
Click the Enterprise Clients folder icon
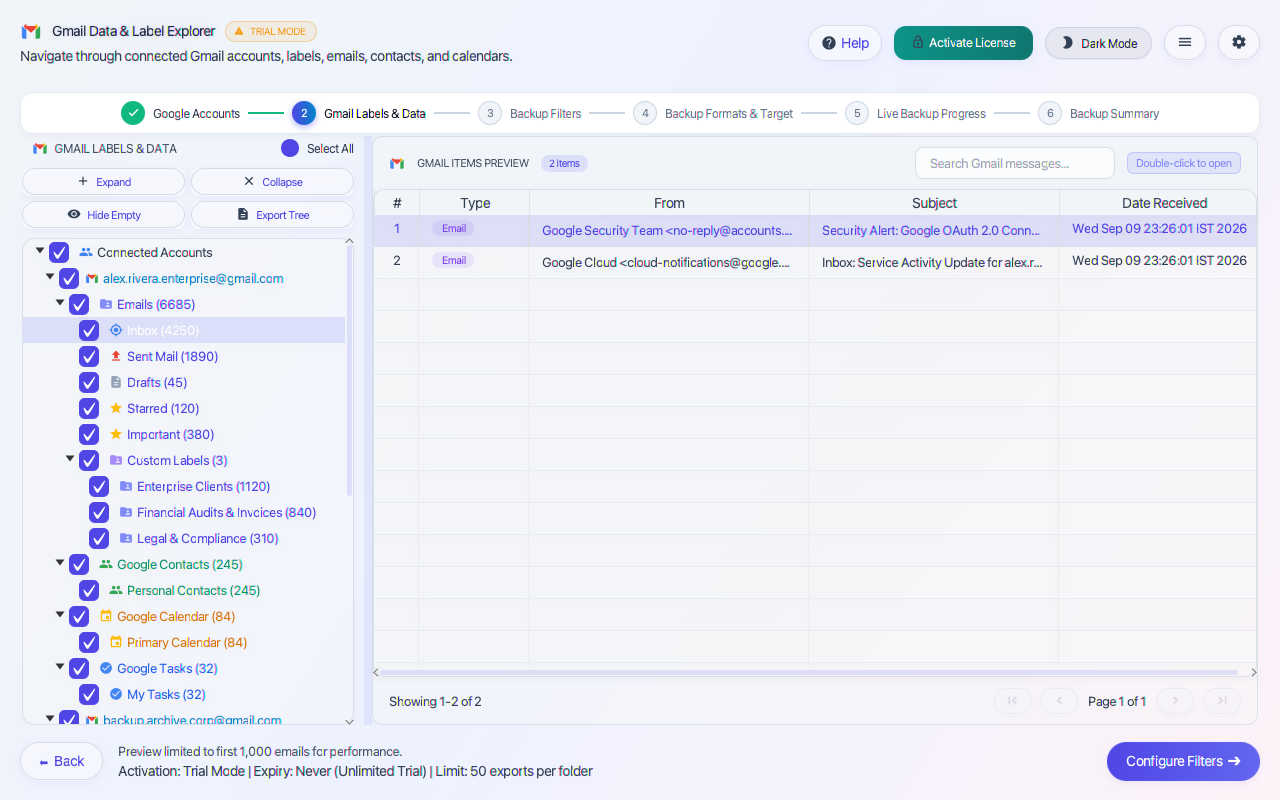click(125, 486)
